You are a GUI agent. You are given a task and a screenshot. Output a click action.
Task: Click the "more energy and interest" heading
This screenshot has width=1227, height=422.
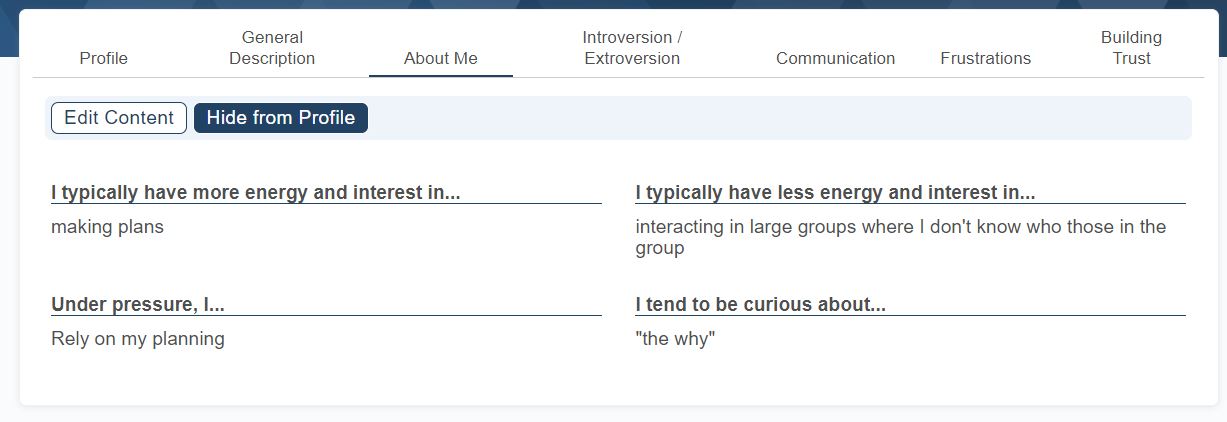pos(256,192)
